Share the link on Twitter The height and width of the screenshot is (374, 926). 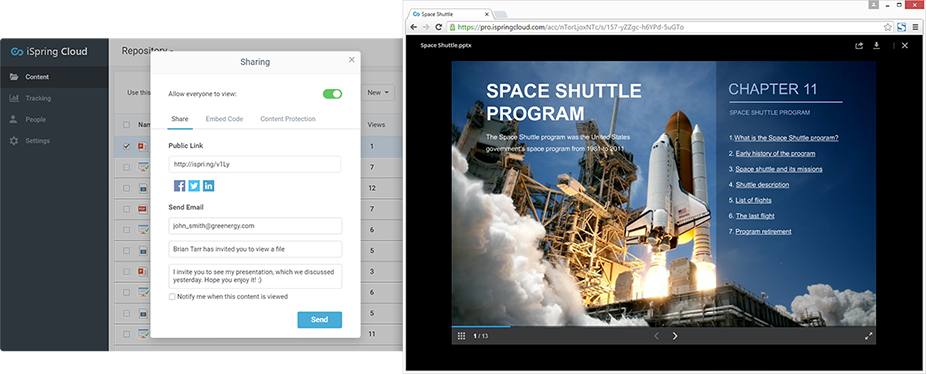coord(194,186)
